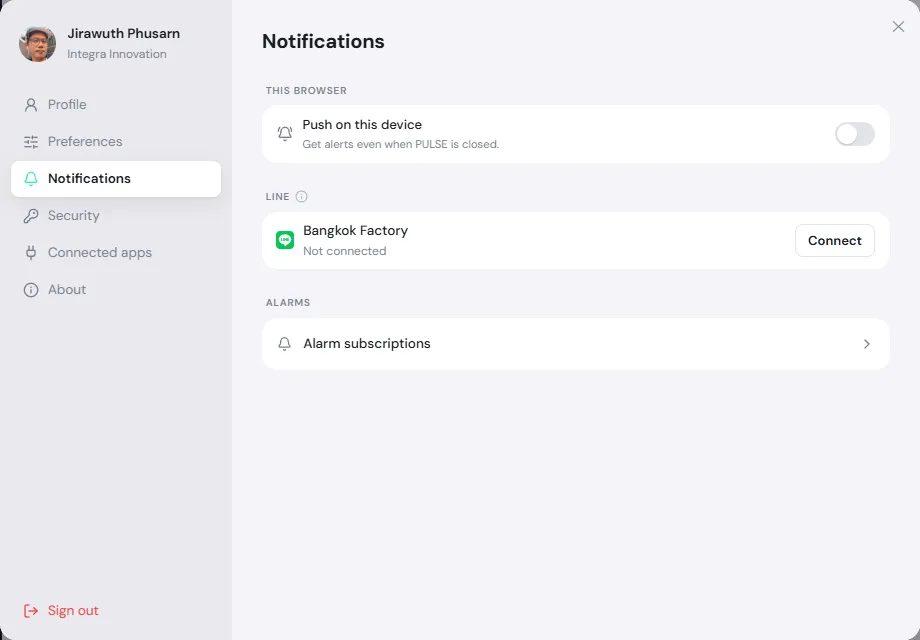Click the green LINE app logo
The image size is (920, 640).
pyautogui.click(x=285, y=240)
